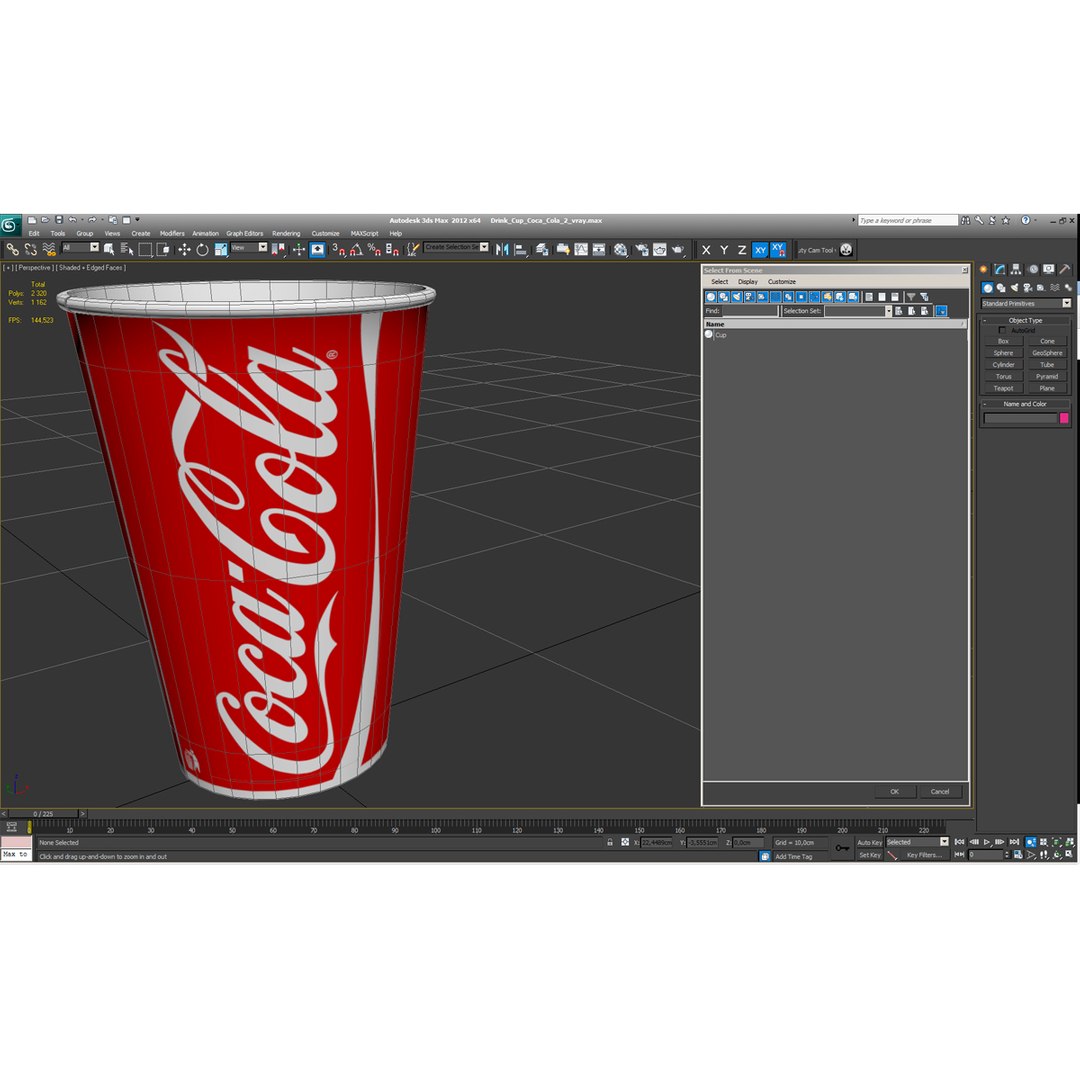1080x1080 pixels.
Task: Click the Auto Key button
Action: [869, 842]
